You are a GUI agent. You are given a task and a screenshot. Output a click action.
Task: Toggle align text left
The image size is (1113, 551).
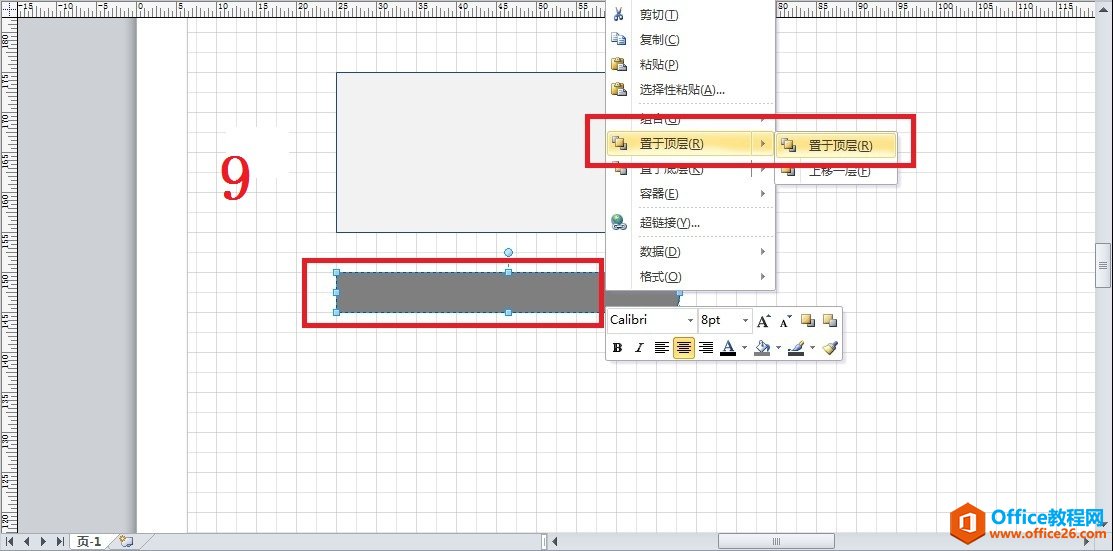click(x=662, y=348)
